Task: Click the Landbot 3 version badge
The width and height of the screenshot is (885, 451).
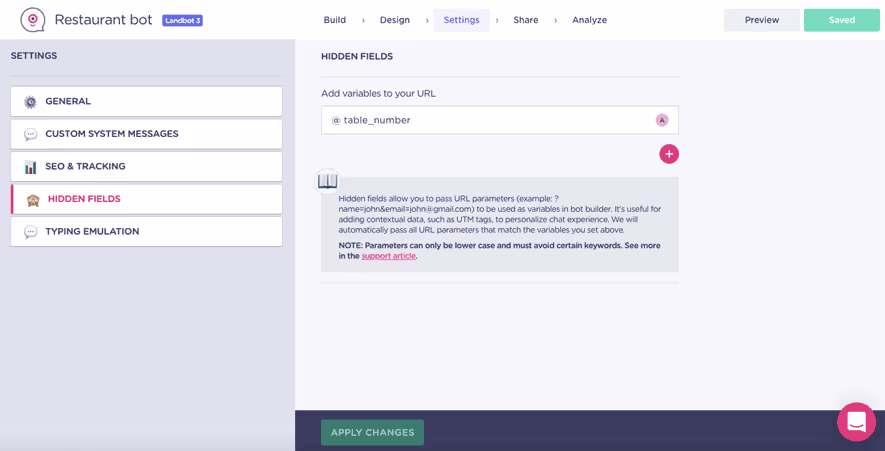Action: [182, 20]
